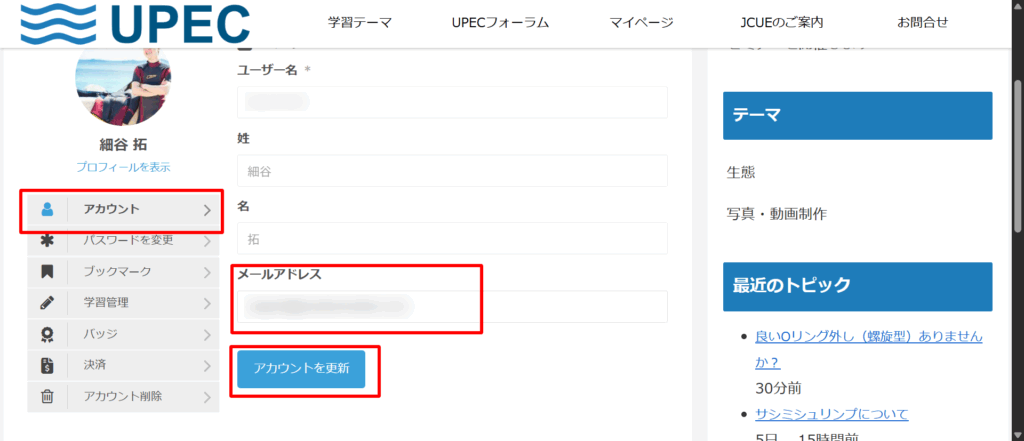The width and height of the screenshot is (1024, 441).
Task: Click the bookmark icon in sidebar
Action: pyautogui.click(x=47, y=271)
